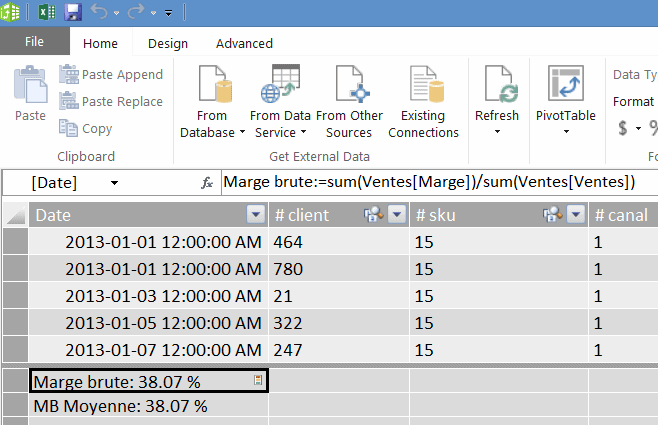The height and width of the screenshot is (425, 658).
Task: Click the Save icon in title bar
Action: 72,13
